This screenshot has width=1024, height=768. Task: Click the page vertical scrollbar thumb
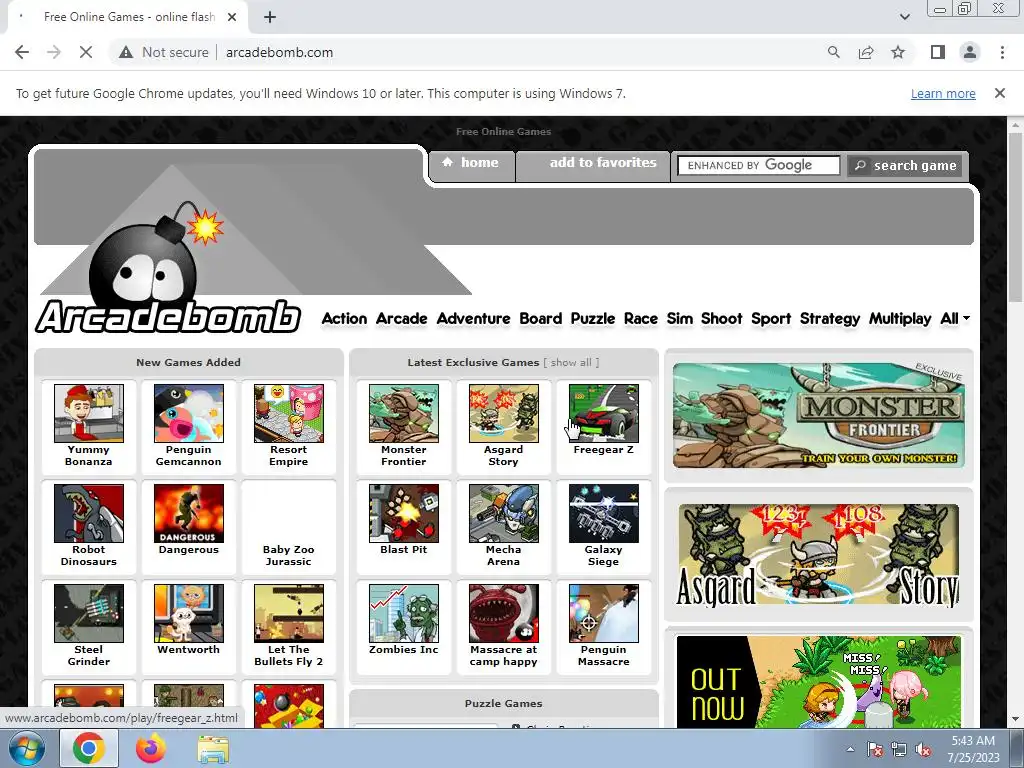(x=1015, y=216)
